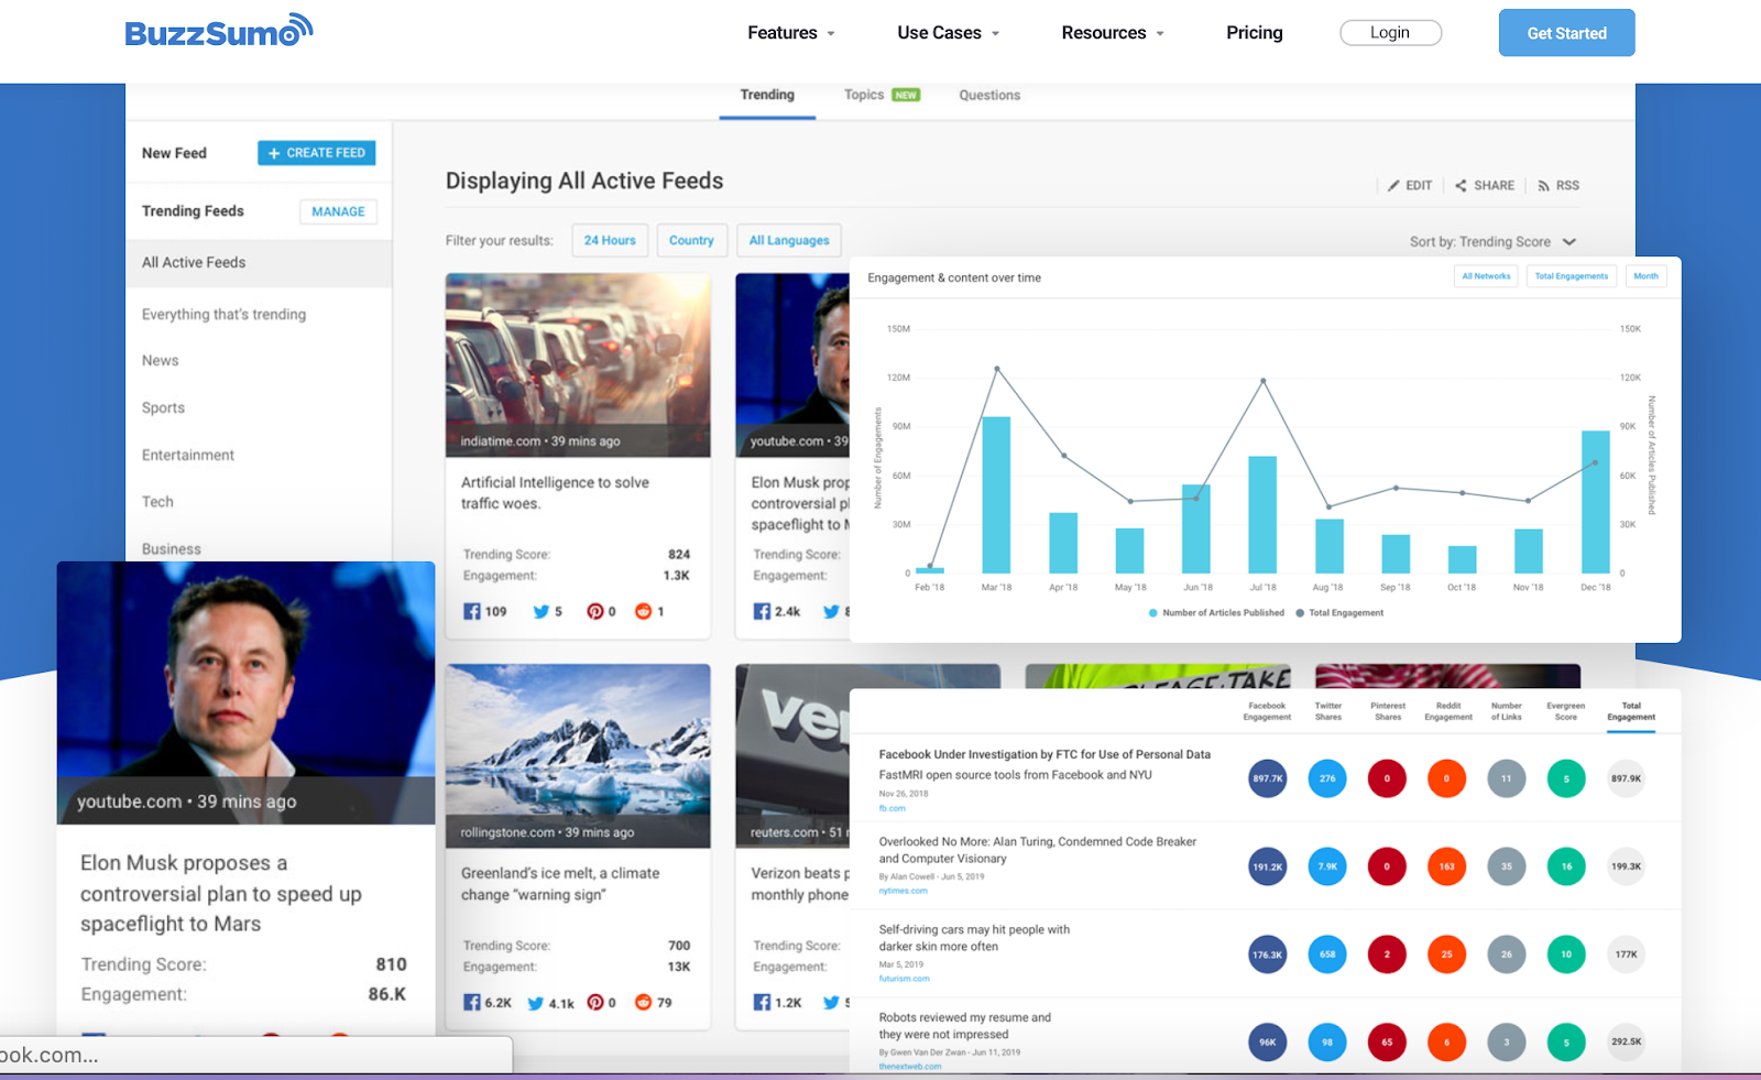Click Pinterest icon on Greenland ice card
The width and height of the screenshot is (1761, 1080).
pos(595,1002)
